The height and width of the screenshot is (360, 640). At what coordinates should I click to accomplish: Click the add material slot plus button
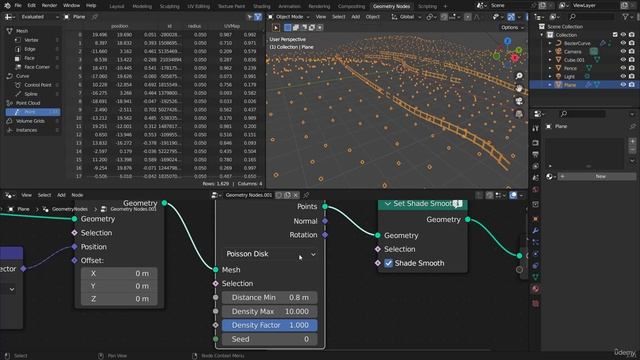tap(632, 142)
